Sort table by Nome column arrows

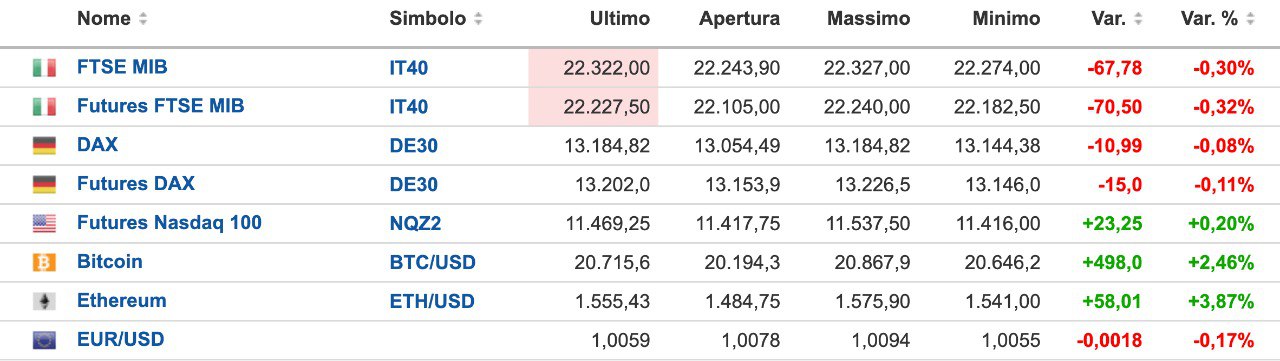tap(143, 19)
